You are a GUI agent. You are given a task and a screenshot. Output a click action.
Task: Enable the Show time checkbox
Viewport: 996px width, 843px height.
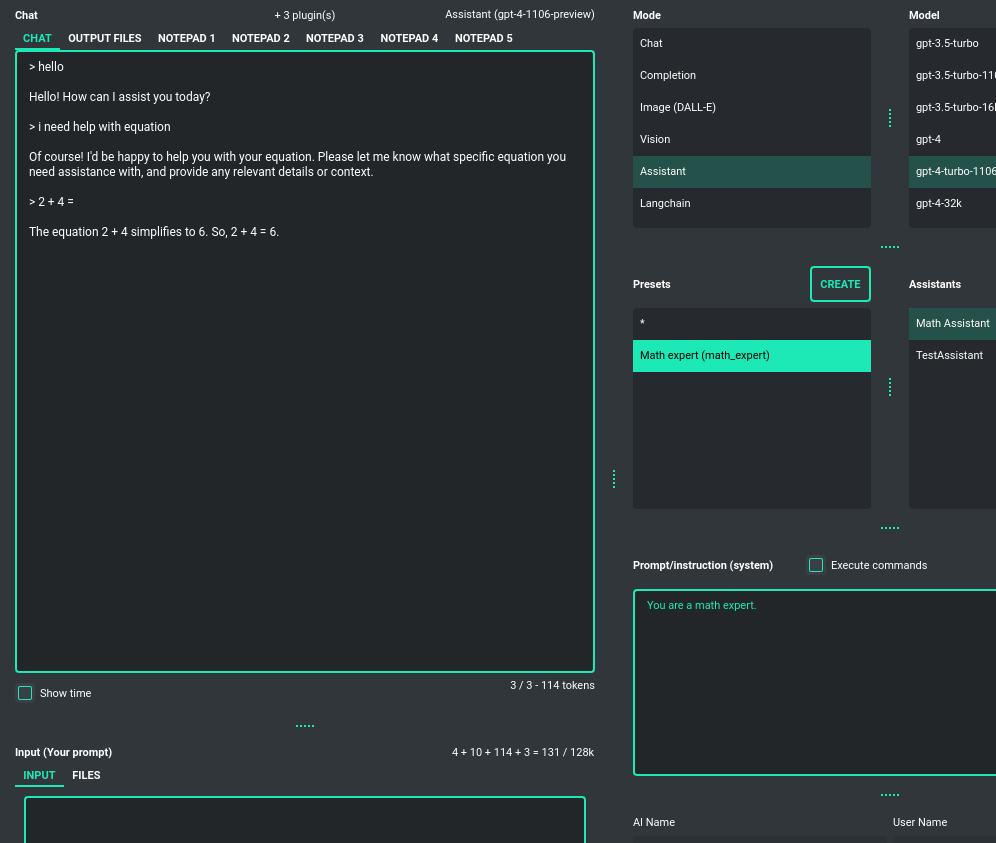coord(24,693)
